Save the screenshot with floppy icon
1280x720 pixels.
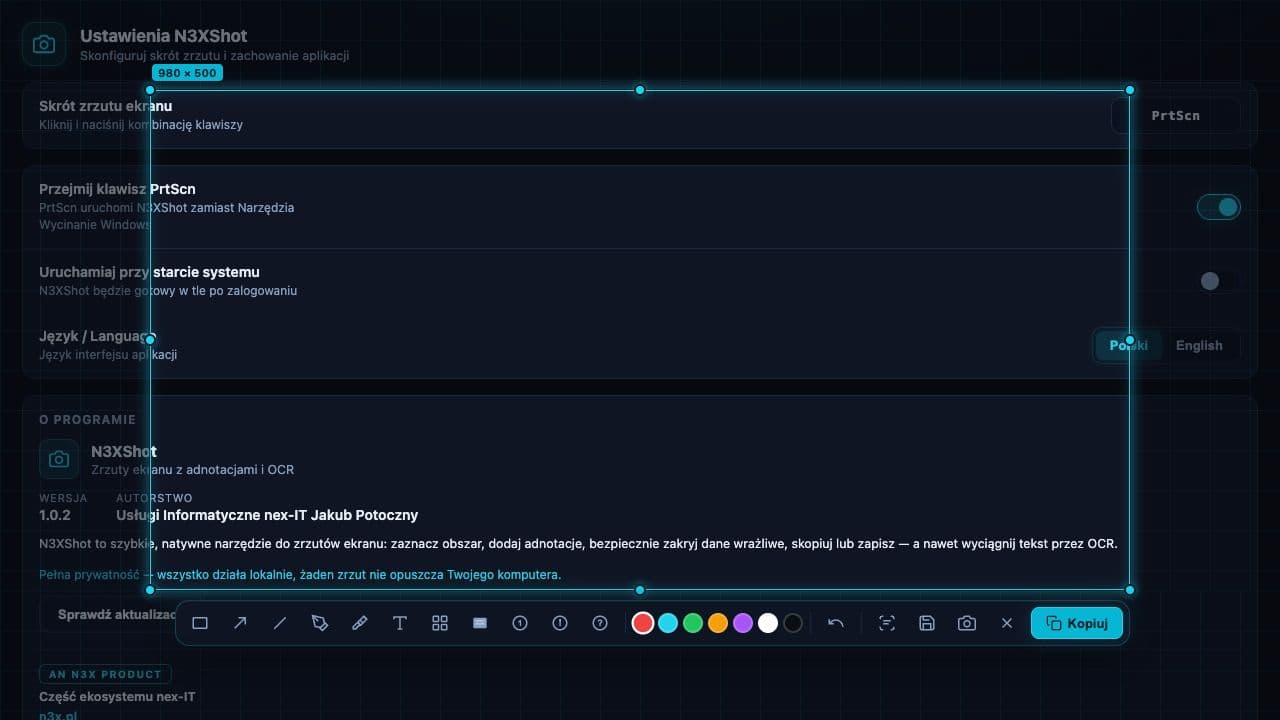pyautogui.click(x=927, y=623)
